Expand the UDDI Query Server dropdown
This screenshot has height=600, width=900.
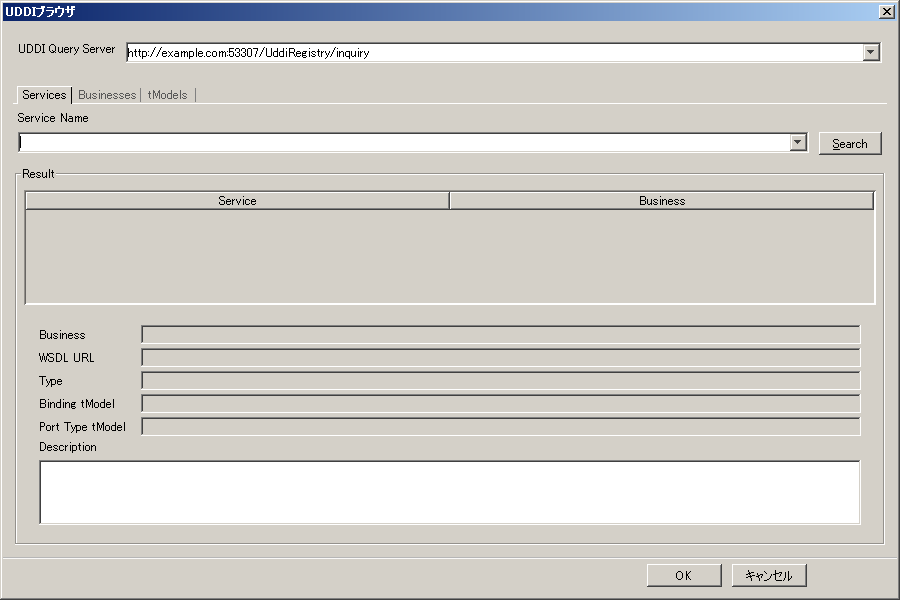pos(871,53)
